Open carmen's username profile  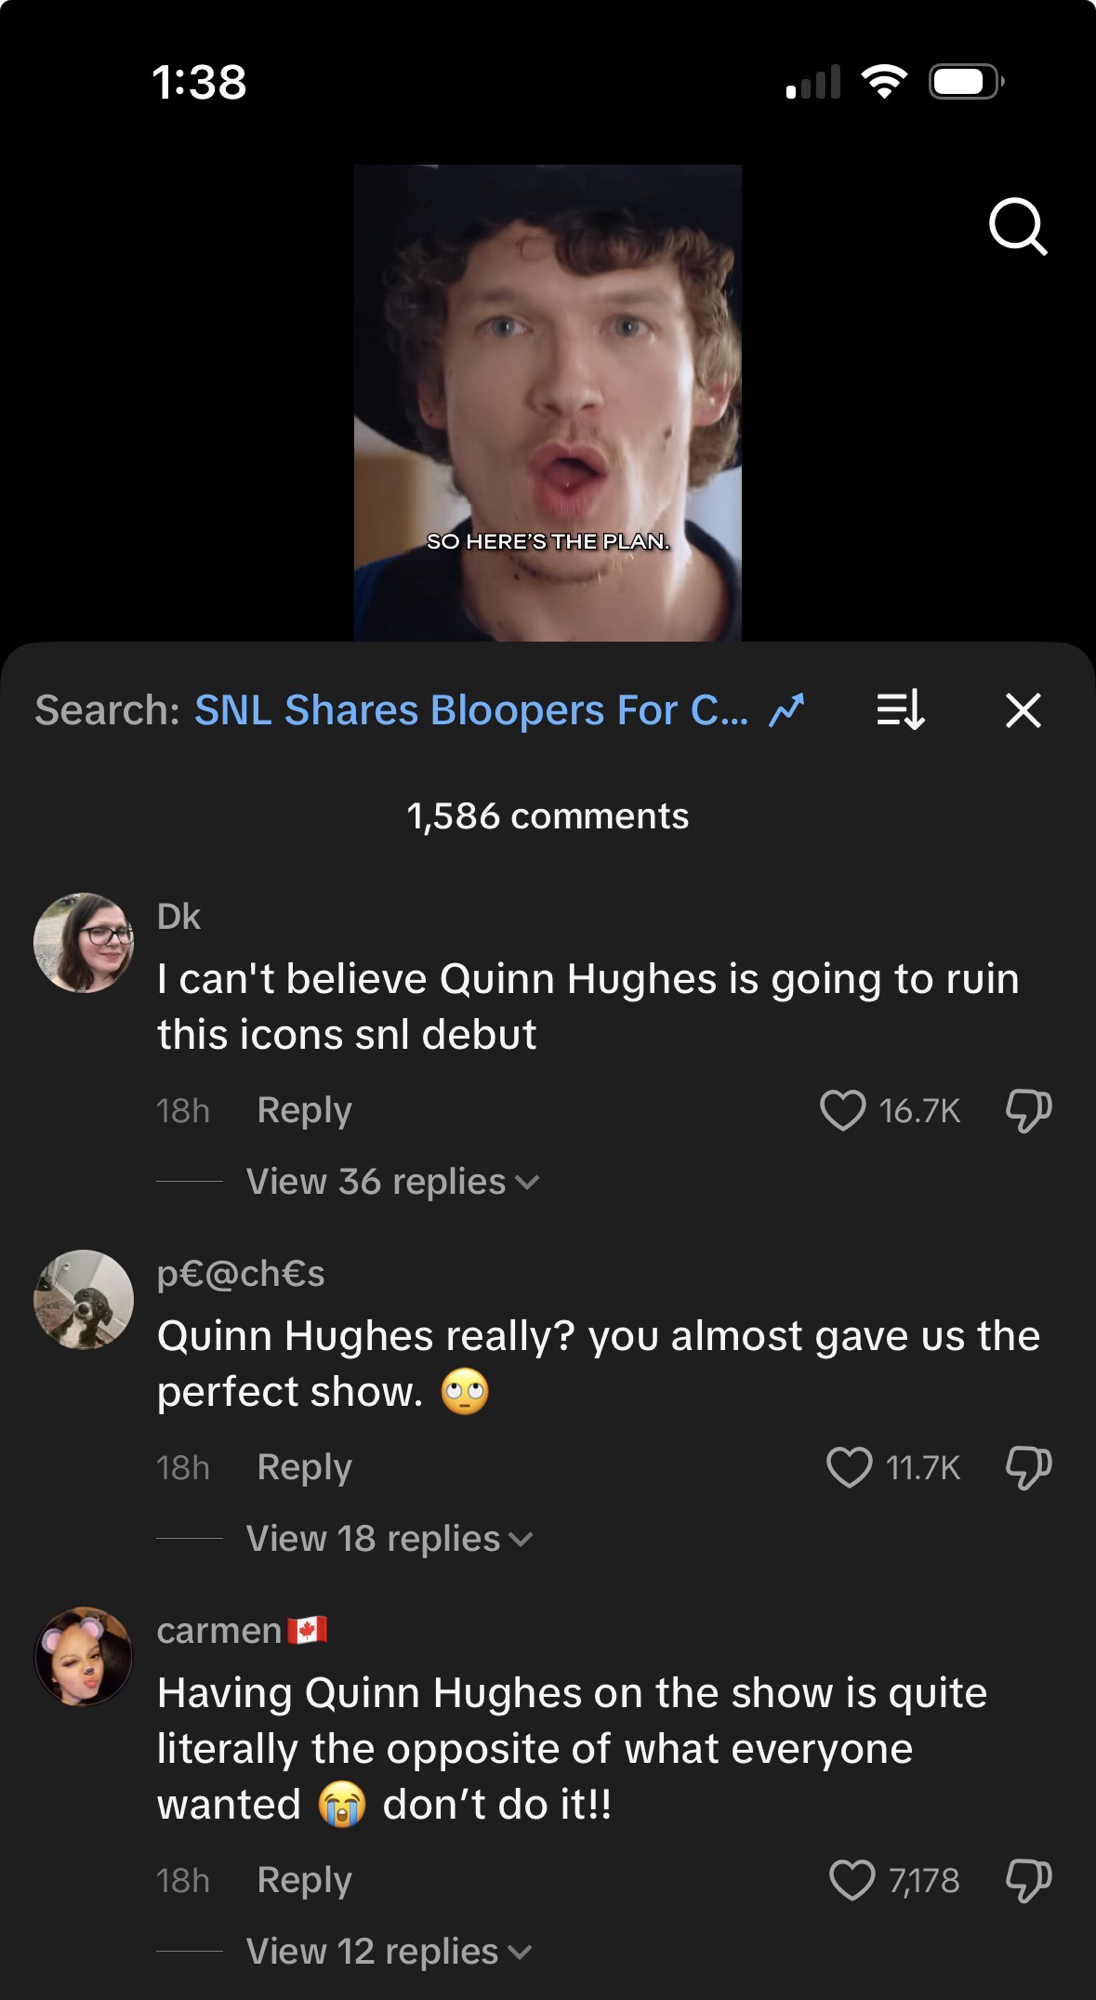[x=220, y=1631]
